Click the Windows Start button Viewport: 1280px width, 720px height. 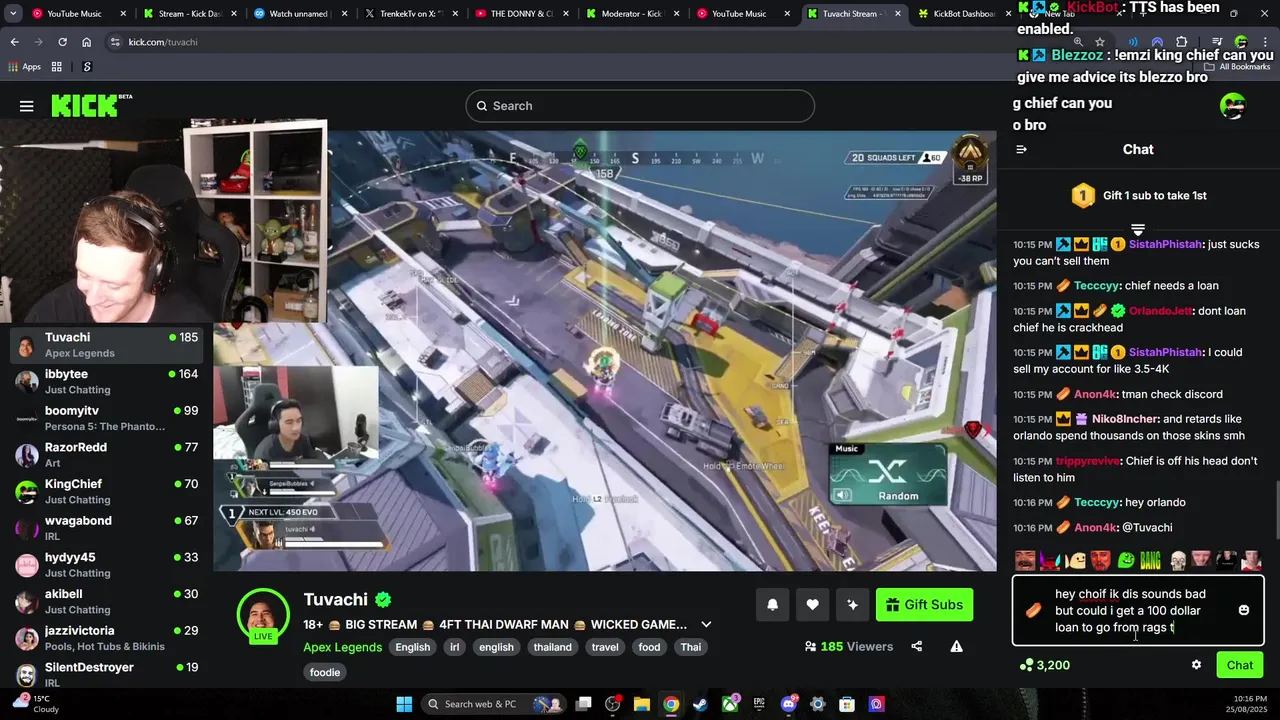coord(404,704)
